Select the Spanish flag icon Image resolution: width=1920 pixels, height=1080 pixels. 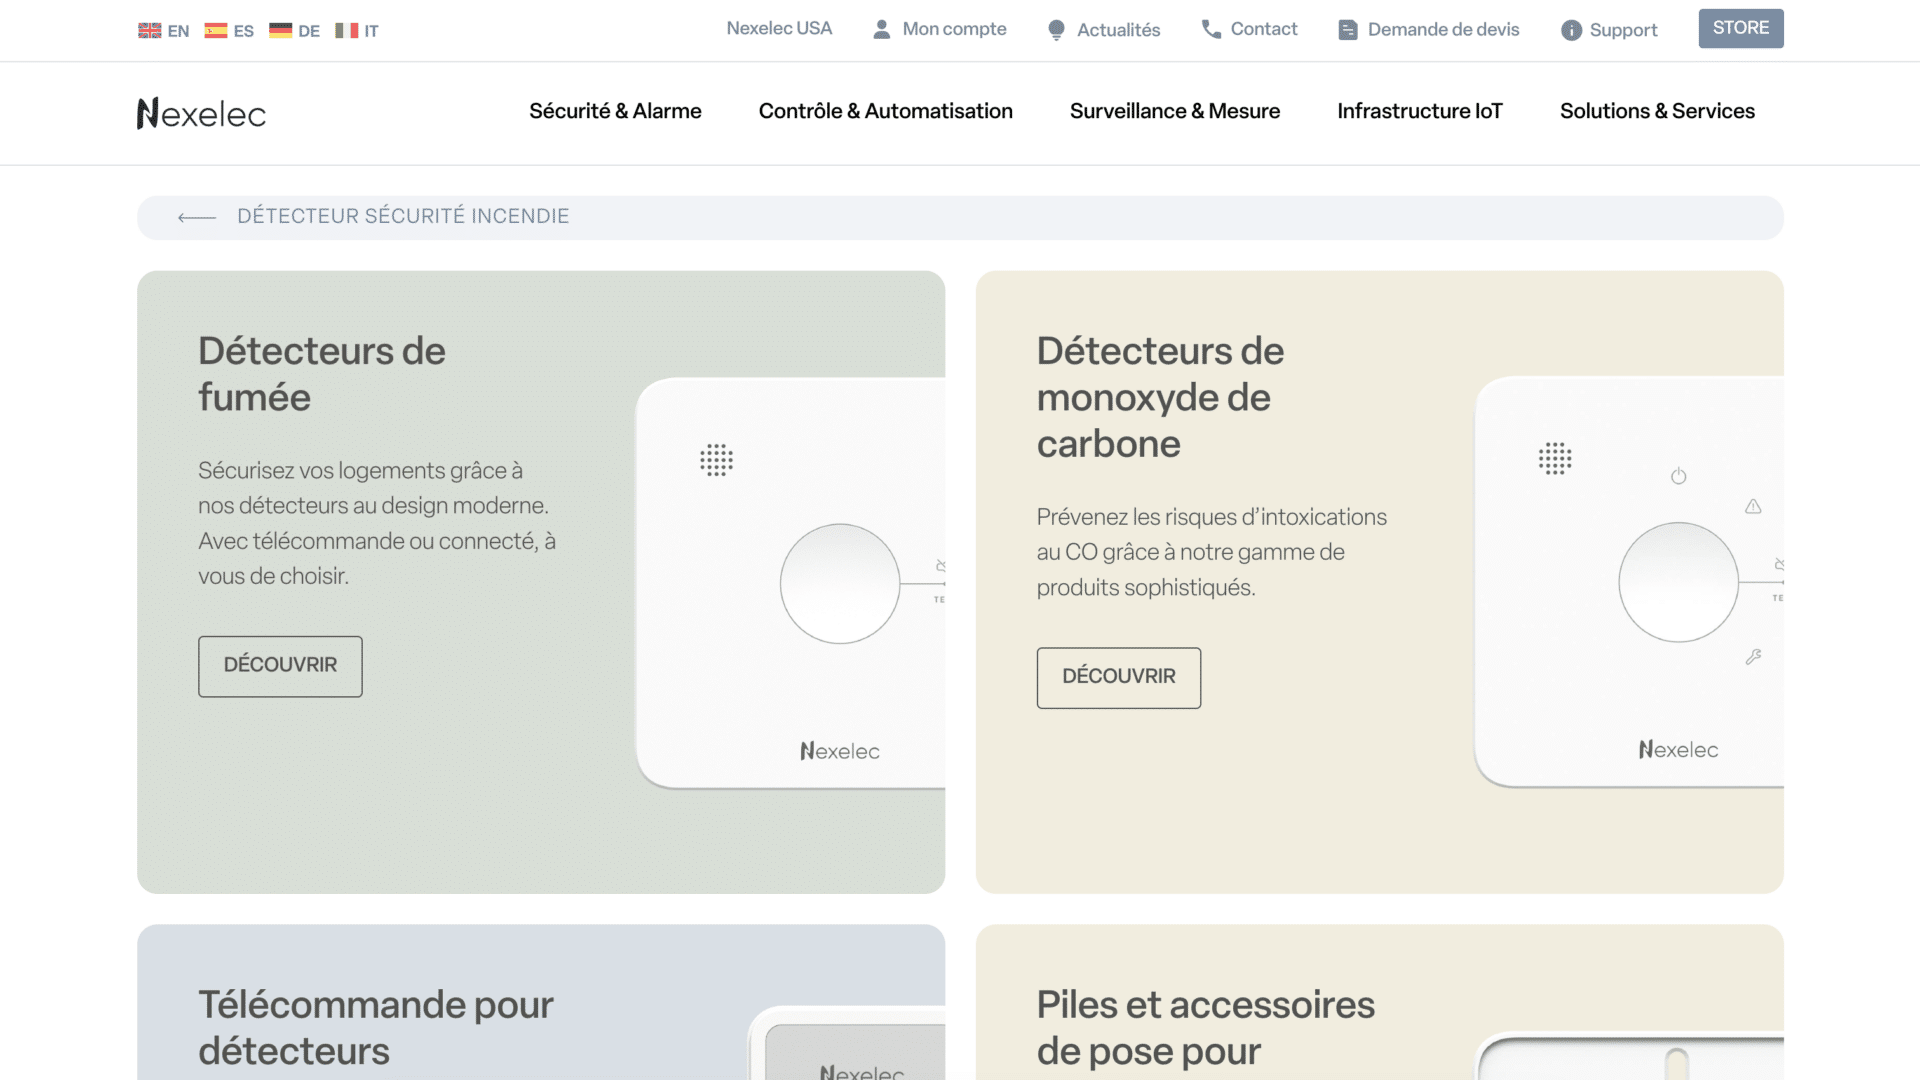215,30
